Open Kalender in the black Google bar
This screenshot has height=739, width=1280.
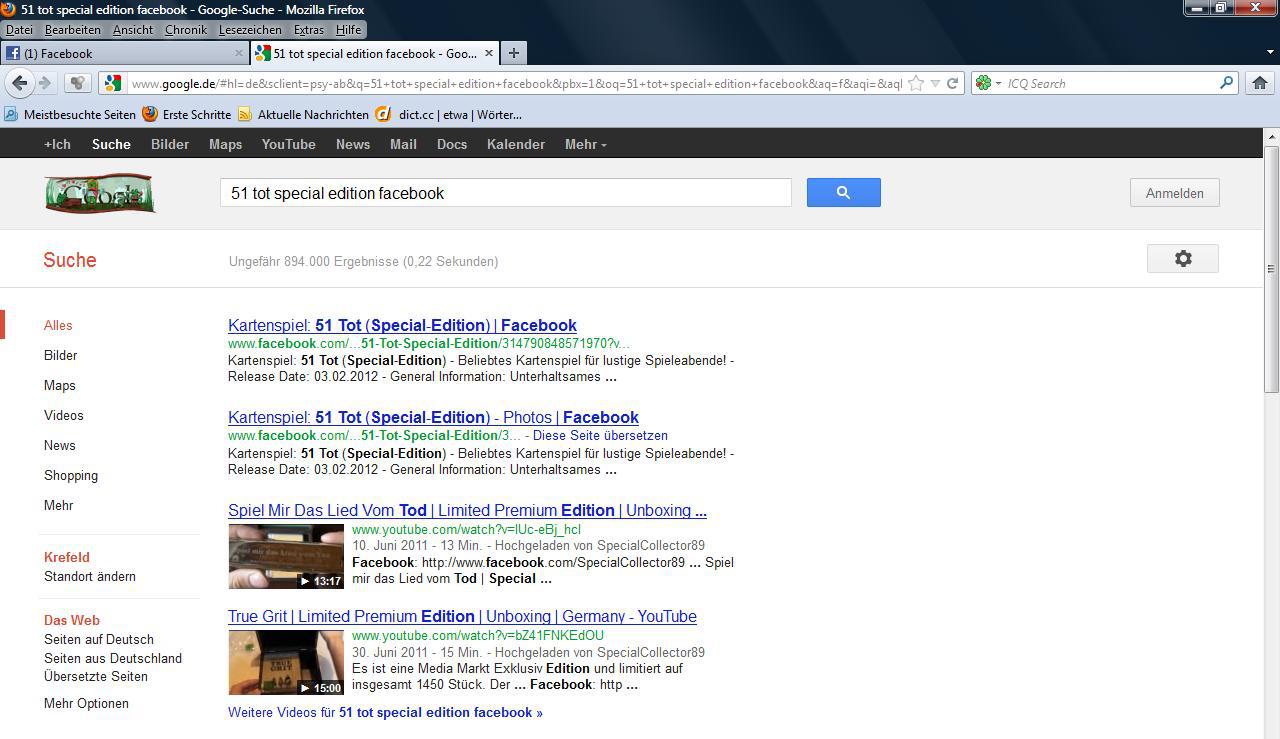click(516, 144)
